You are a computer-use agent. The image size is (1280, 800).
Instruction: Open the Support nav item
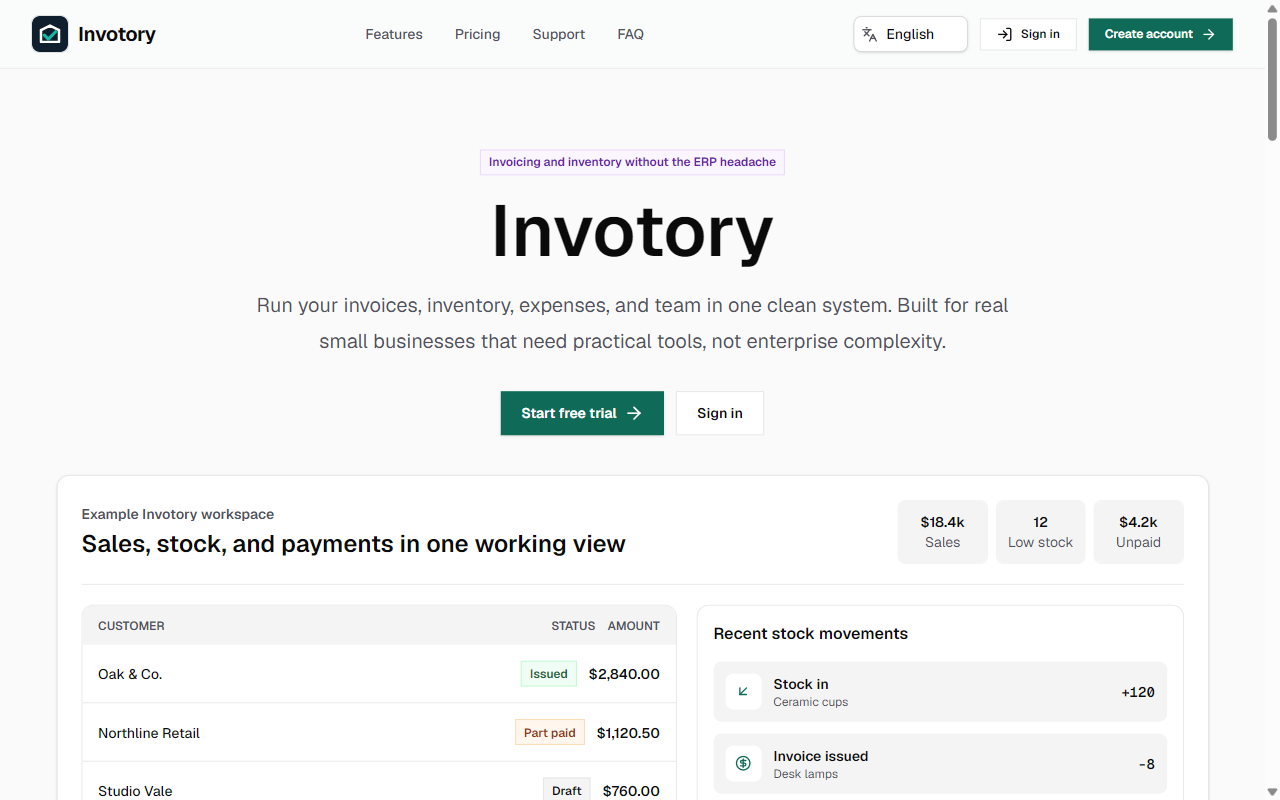[559, 34]
